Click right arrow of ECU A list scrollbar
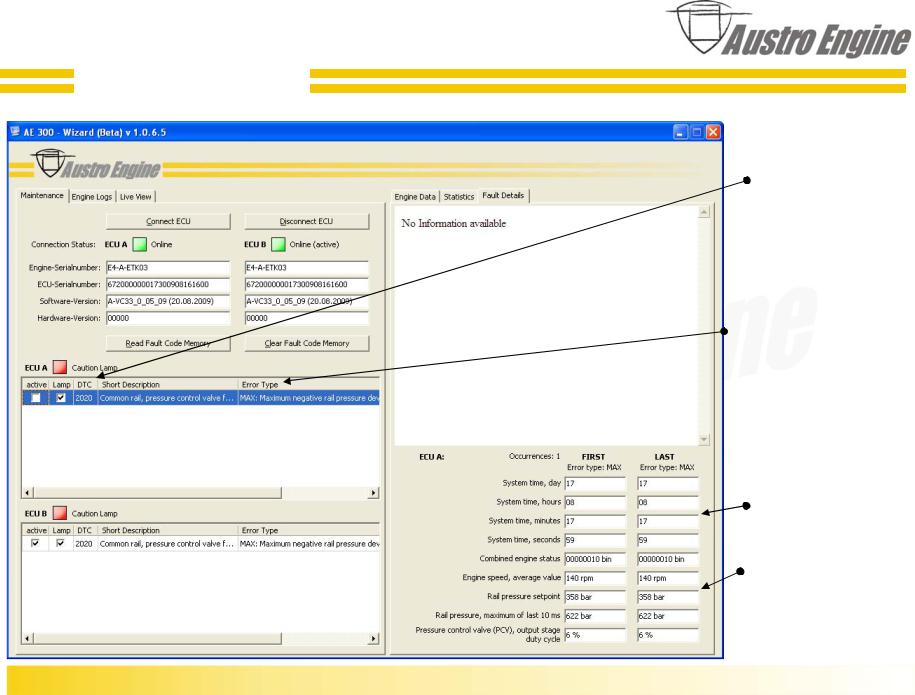The image size is (915, 695). click(x=373, y=493)
